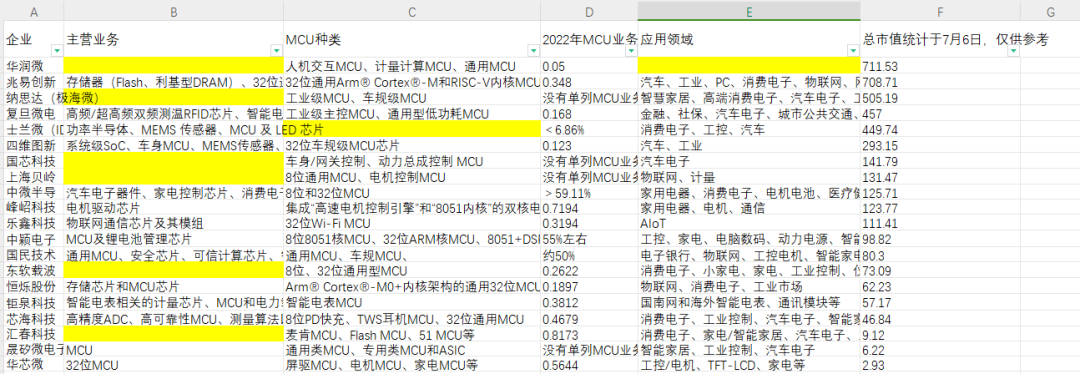This screenshot has width=1080, height=374.
Task: Select the 华芯微 company cell
Action: pyautogui.click(x=34, y=366)
